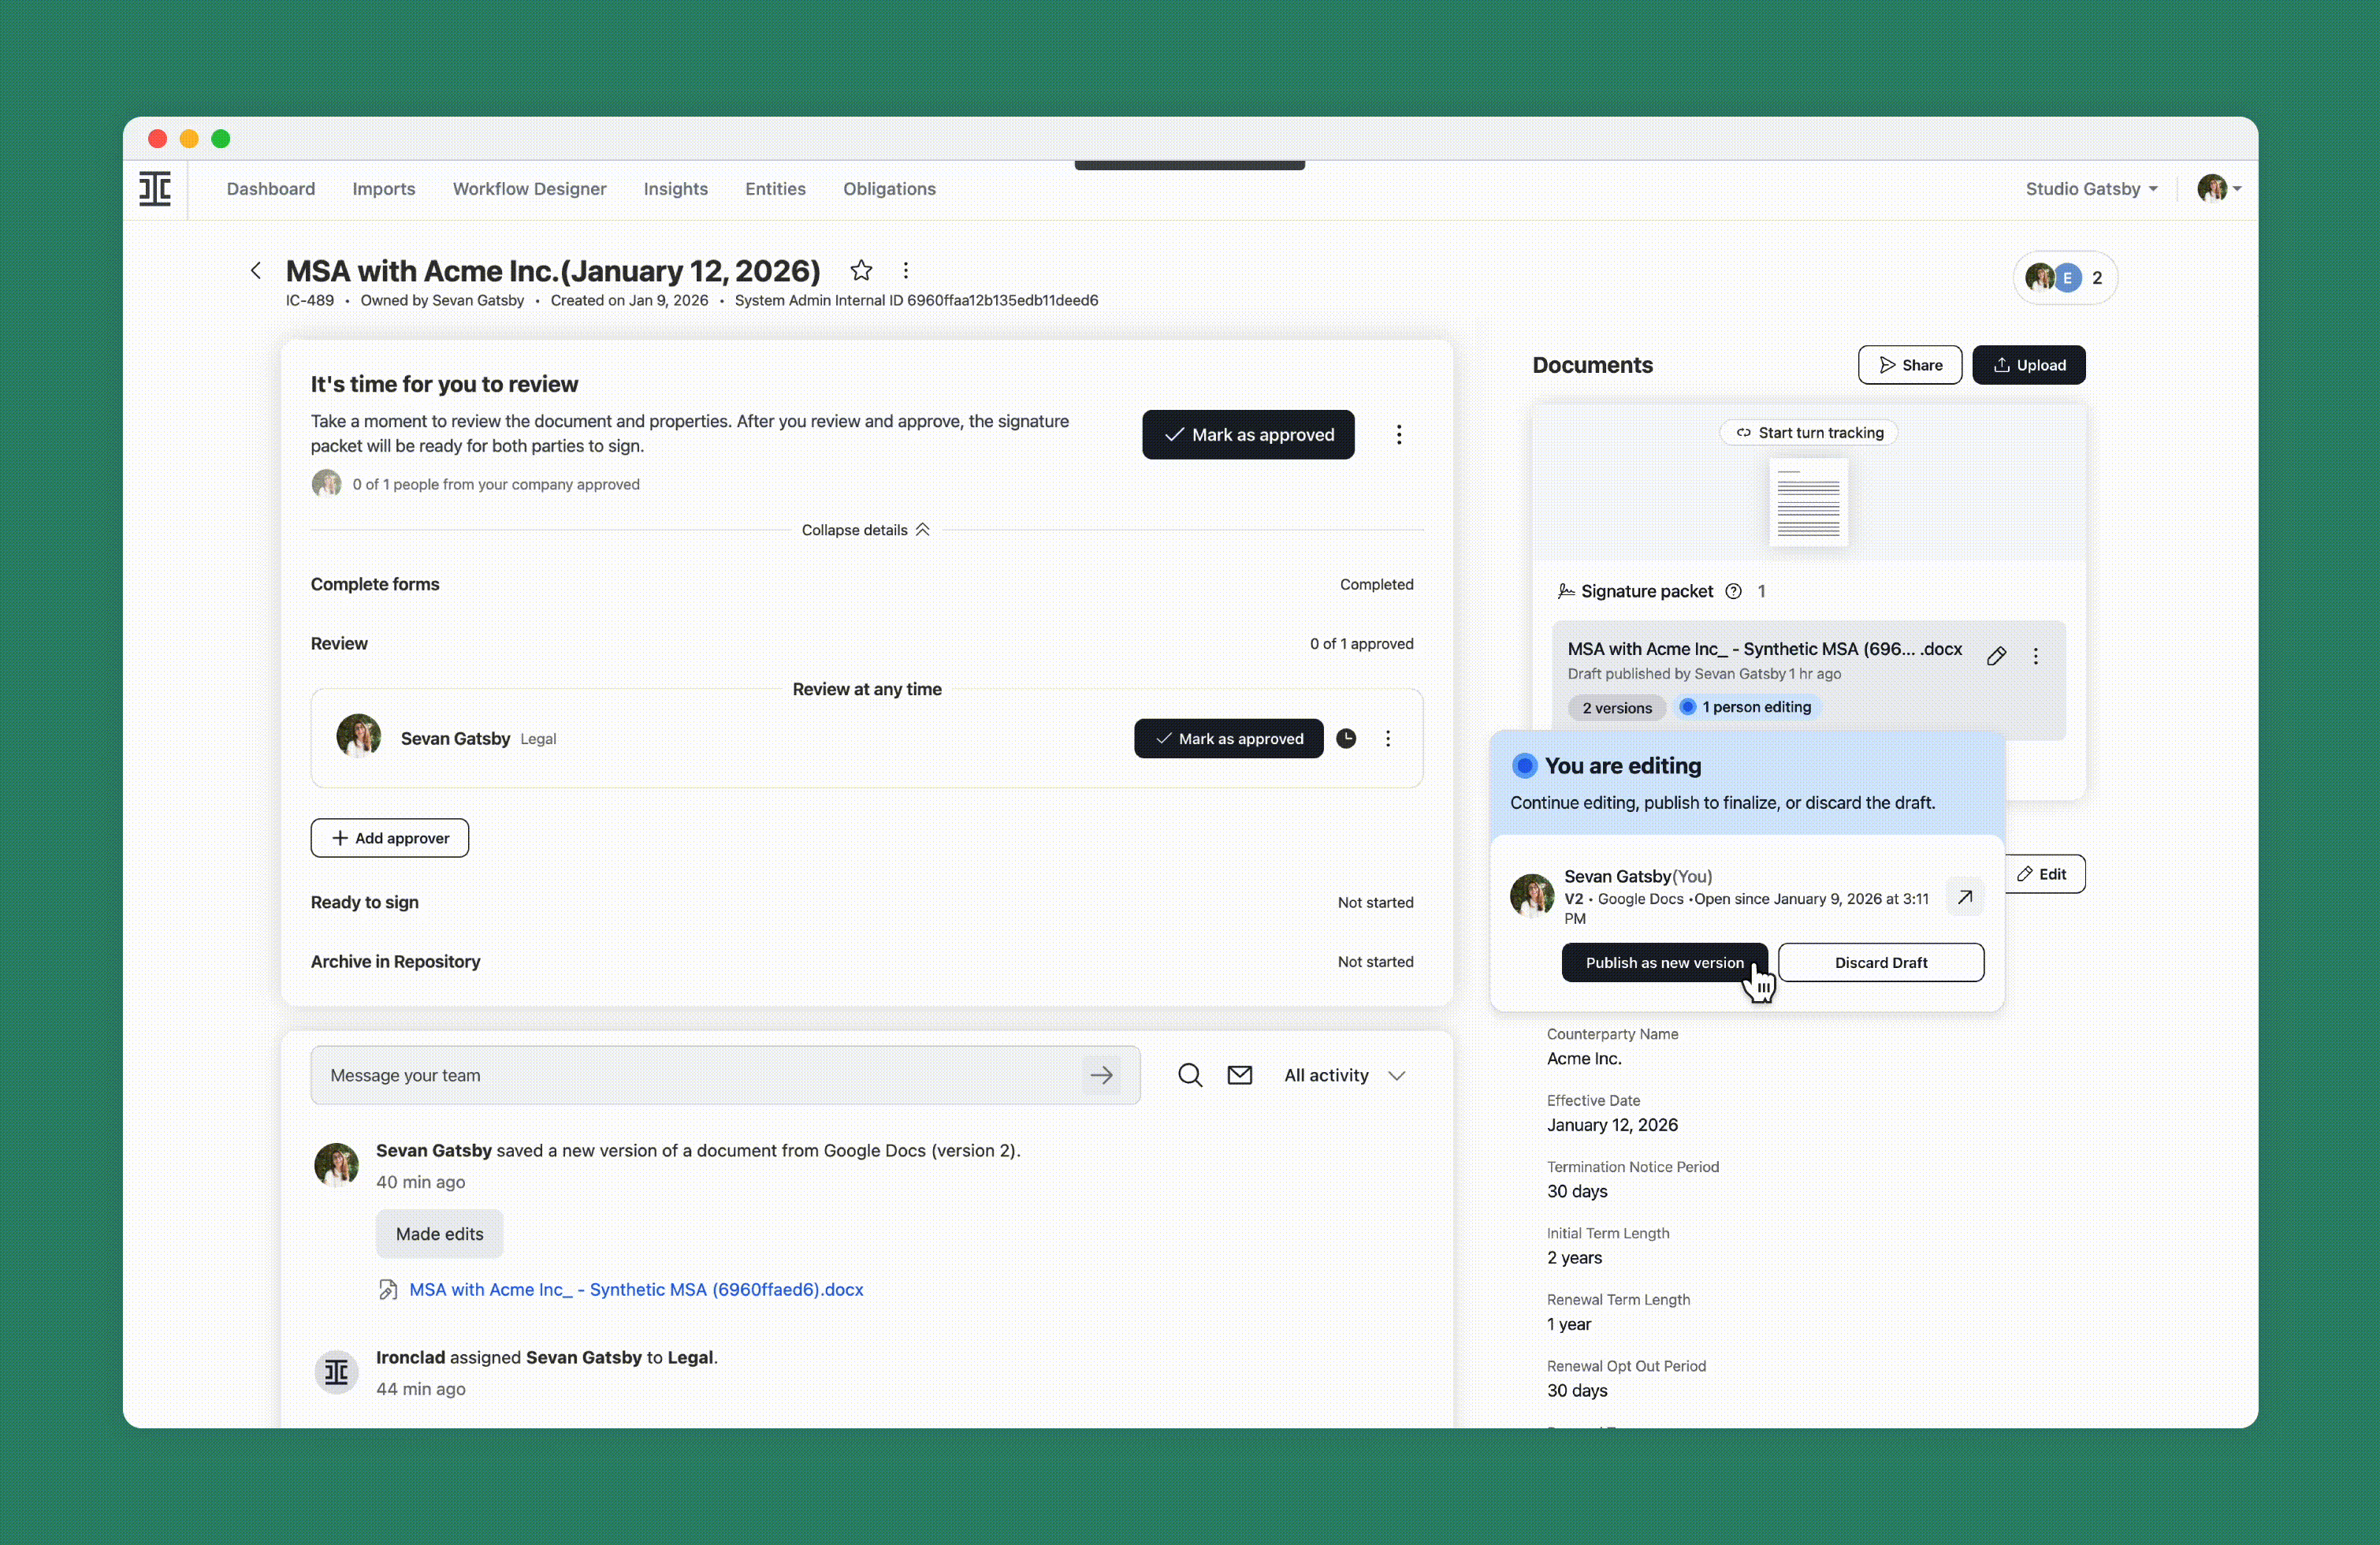The image size is (2380, 1545).
Task: Add an approver to the review step
Action: coord(389,837)
